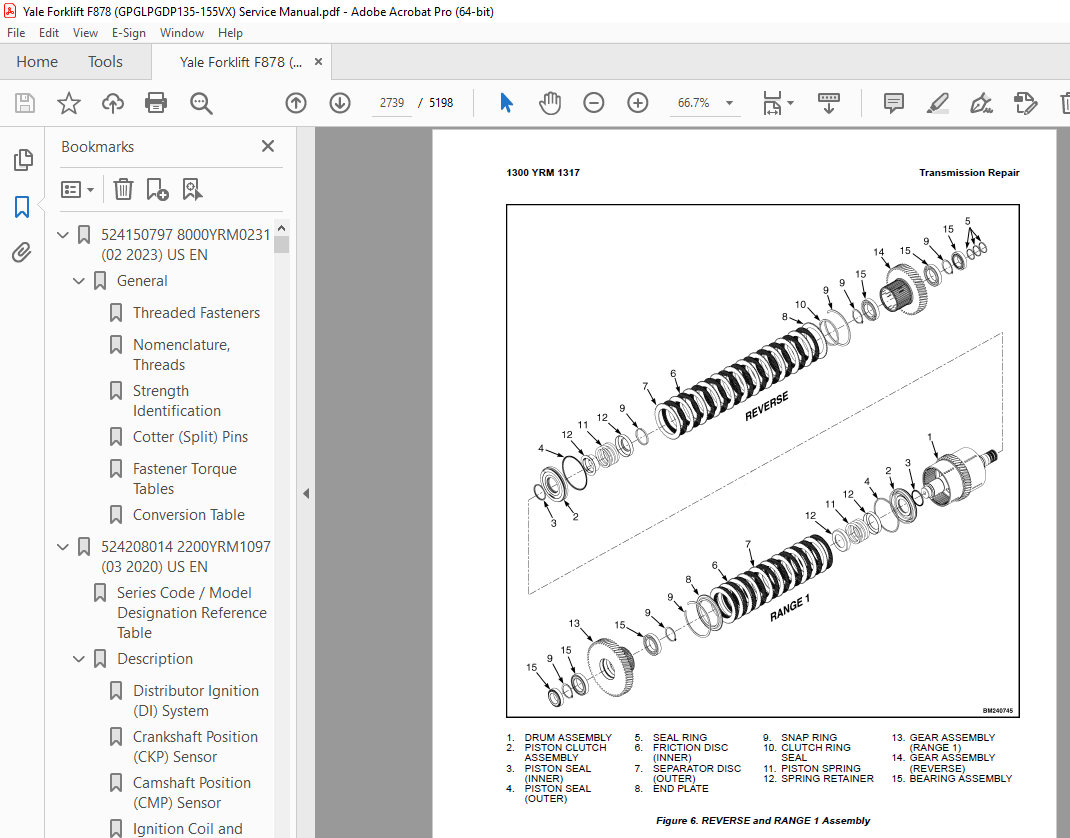Open attachments paperclip panel
The height and width of the screenshot is (838, 1070).
[x=22, y=253]
